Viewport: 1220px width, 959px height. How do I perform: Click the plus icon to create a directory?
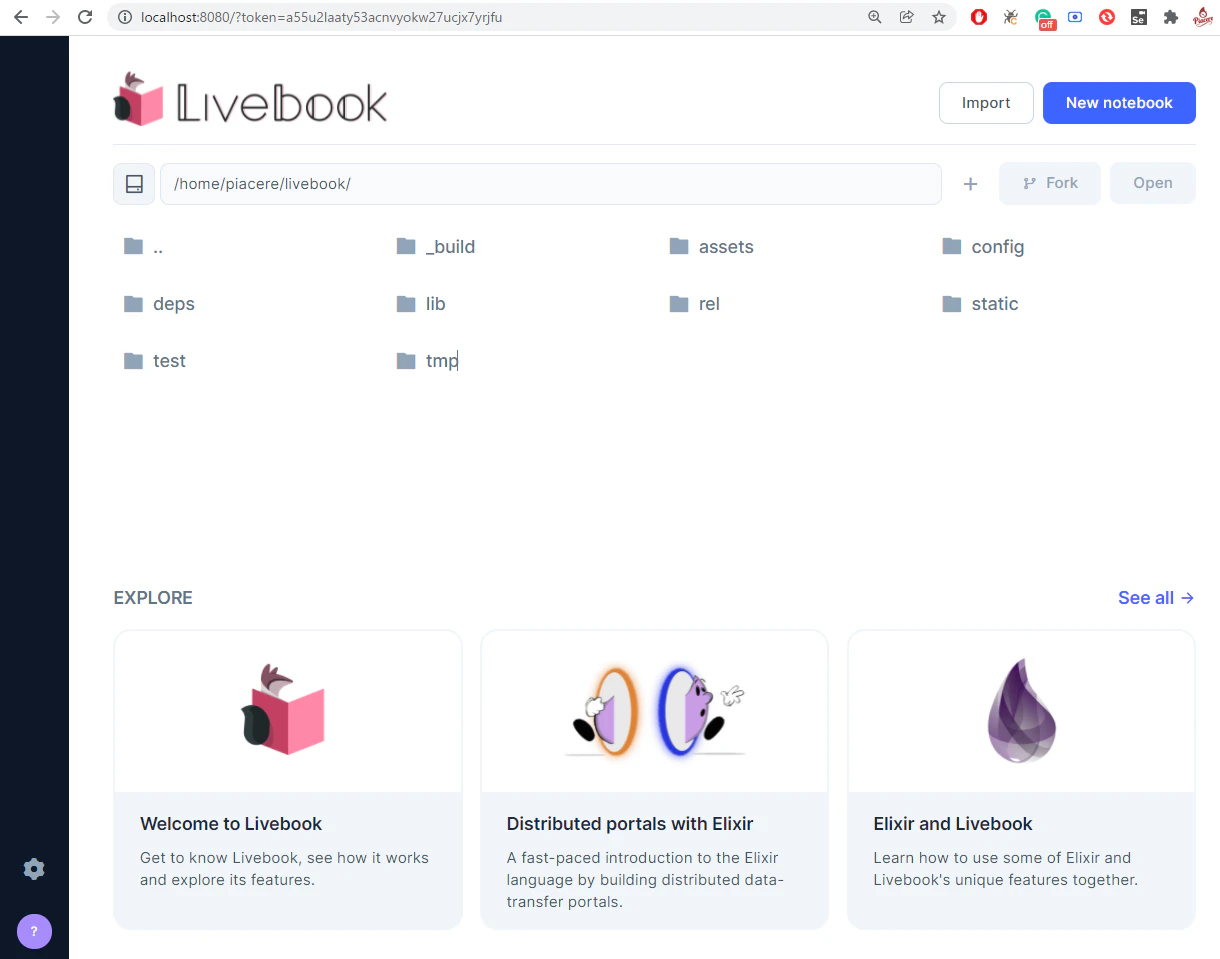tap(970, 184)
